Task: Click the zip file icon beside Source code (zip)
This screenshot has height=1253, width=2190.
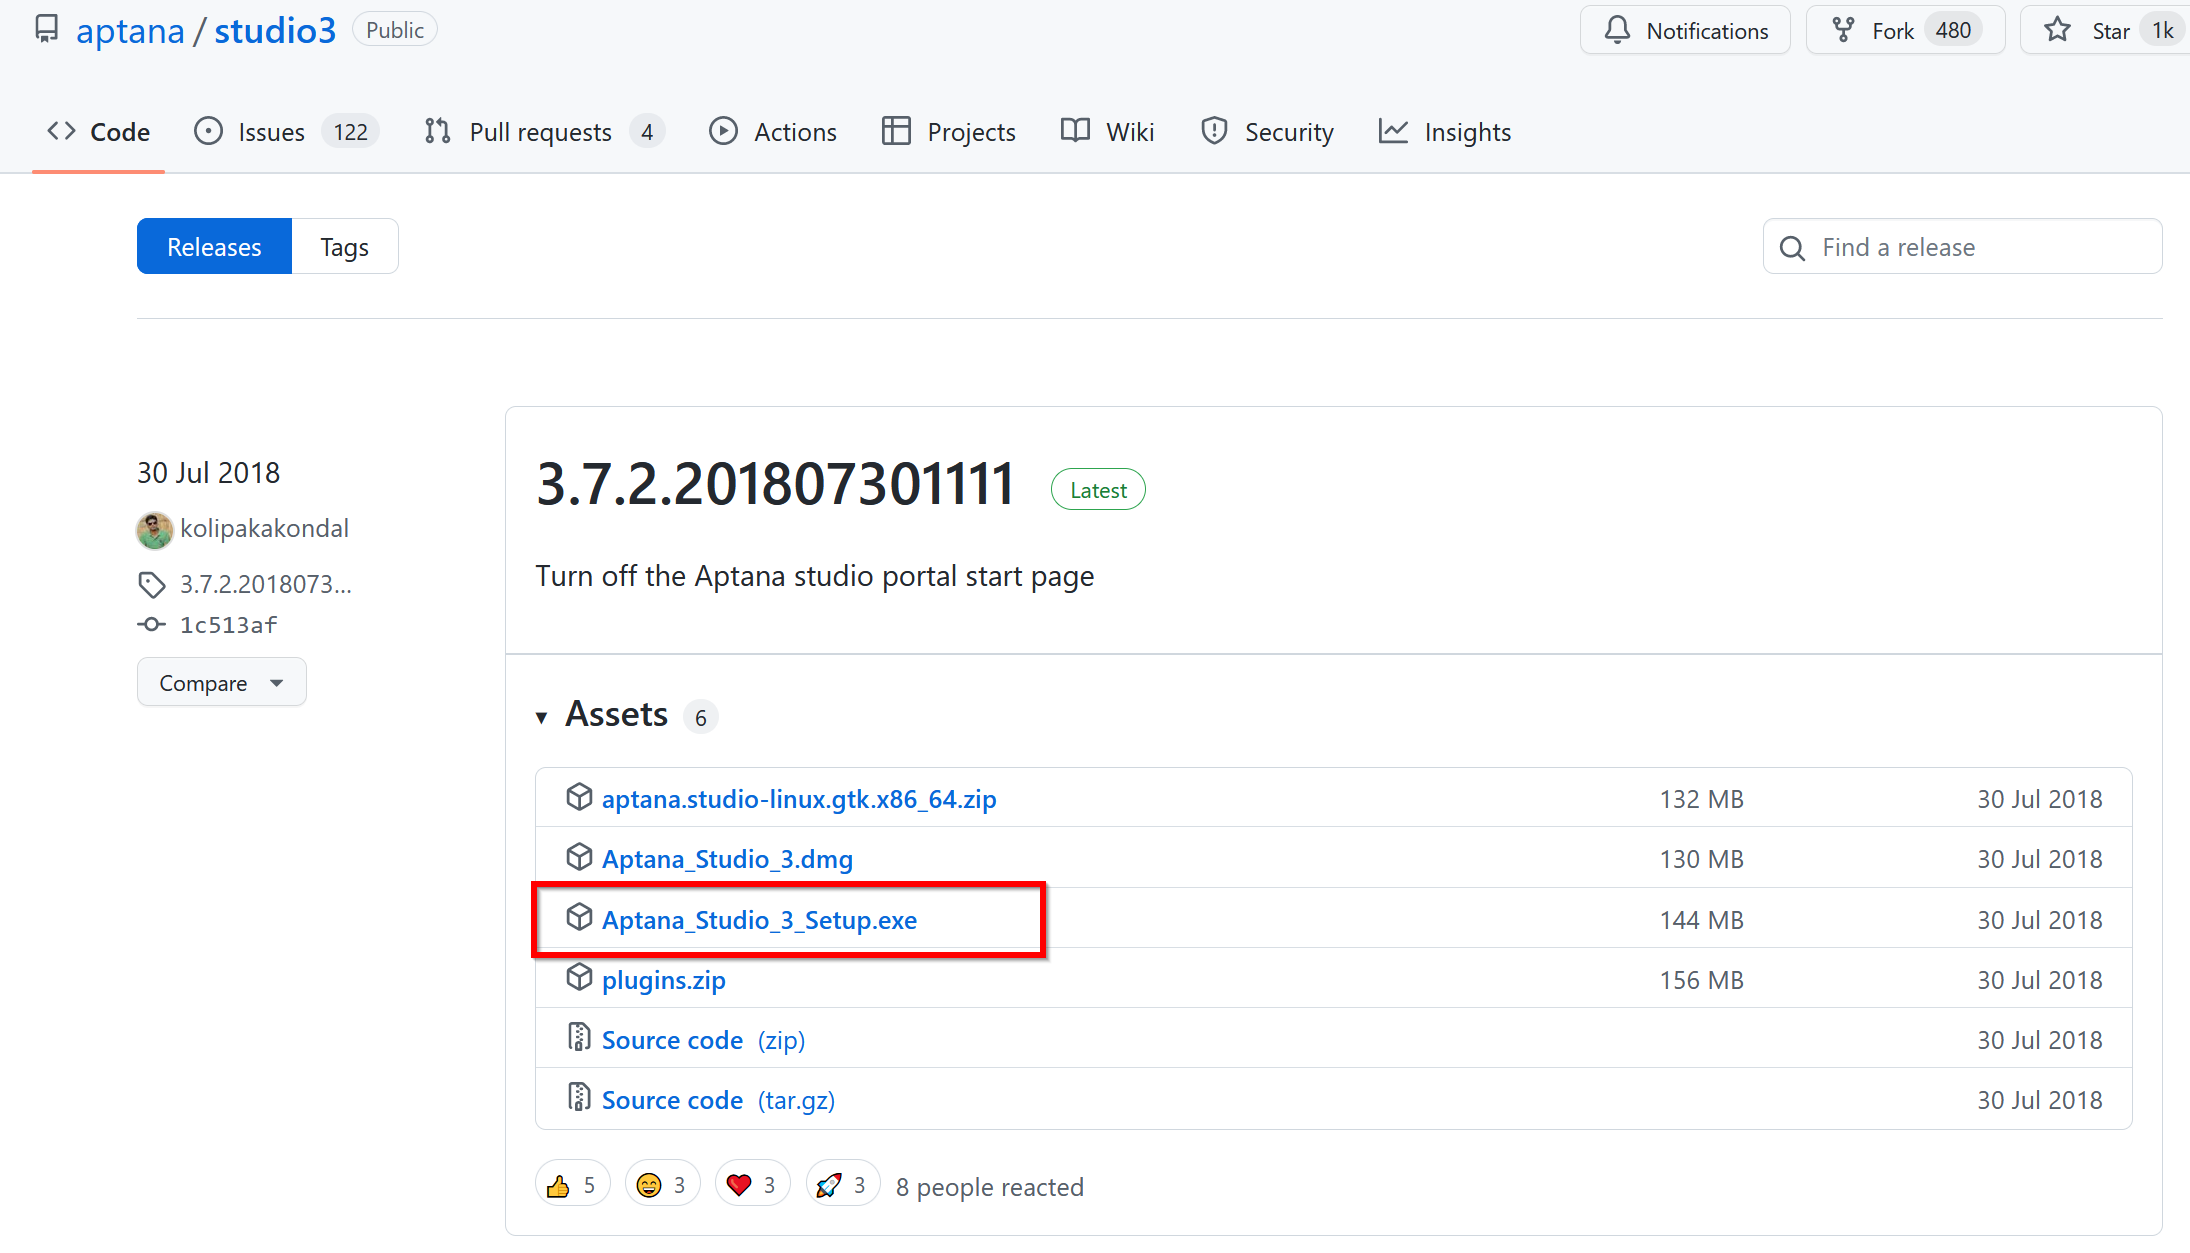Action: click(x=579, y=1038)
